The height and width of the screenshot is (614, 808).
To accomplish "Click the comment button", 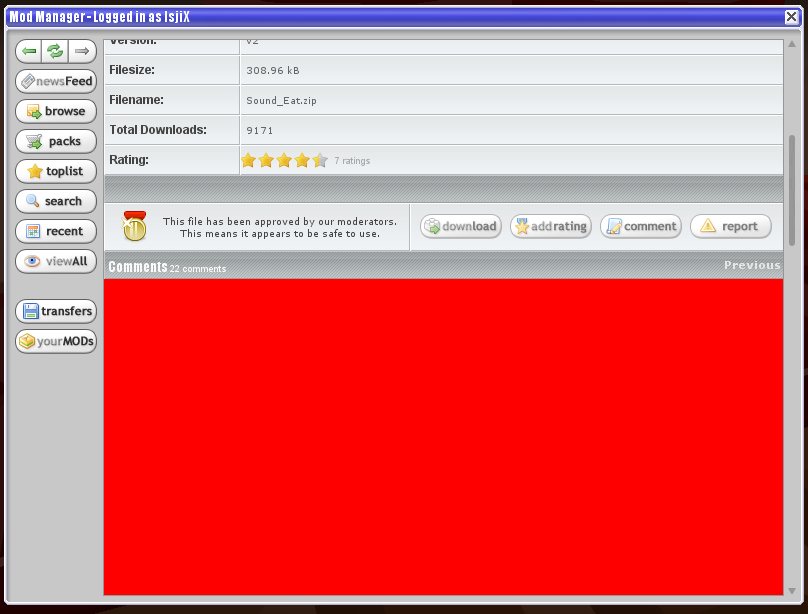I will [641, 226].
